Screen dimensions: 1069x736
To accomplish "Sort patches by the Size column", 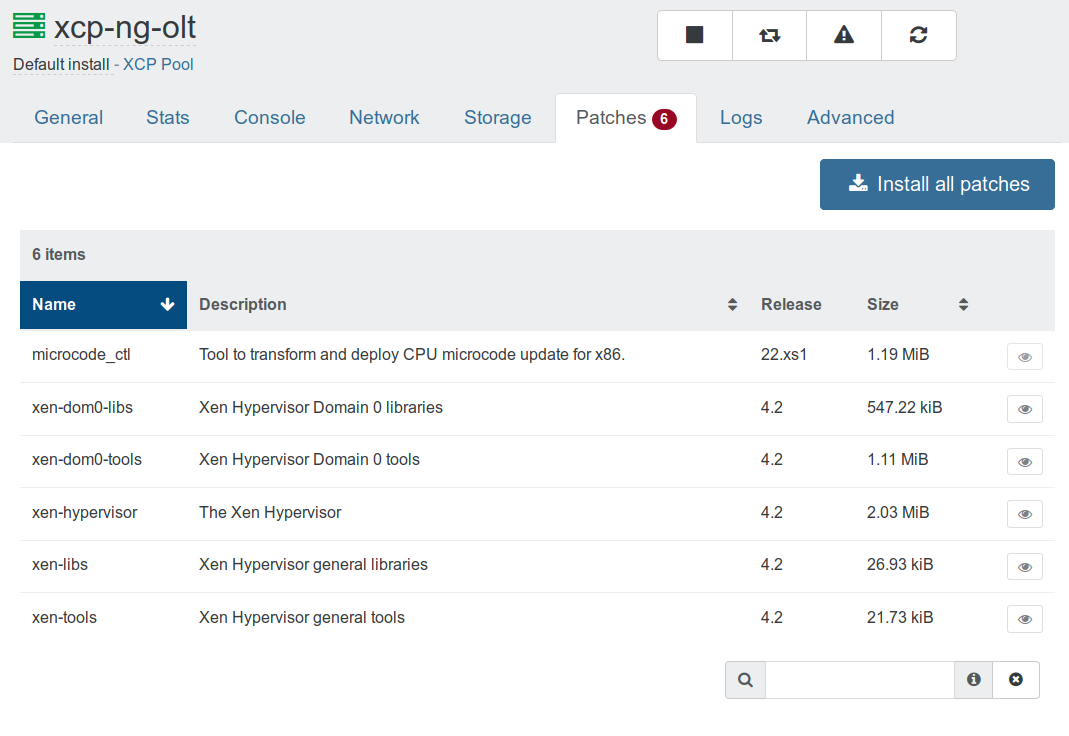I will (918, 305).
